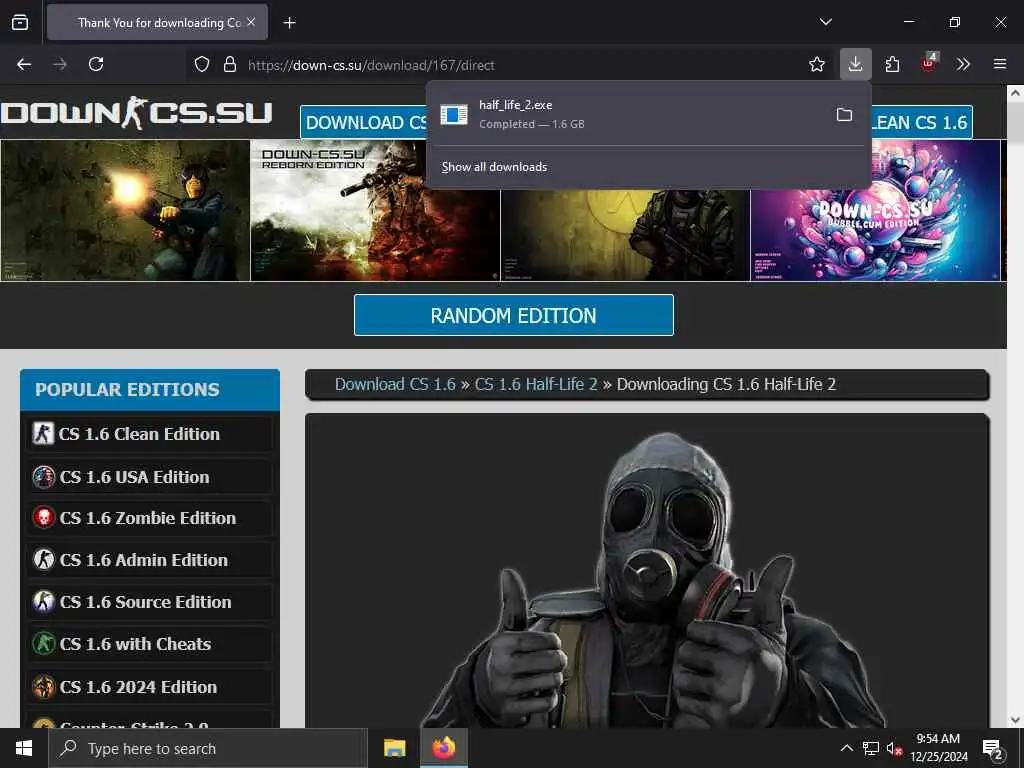Click USA Edition sidebar icon
This screenshot has height=768, width=1024.
[43, 477]
